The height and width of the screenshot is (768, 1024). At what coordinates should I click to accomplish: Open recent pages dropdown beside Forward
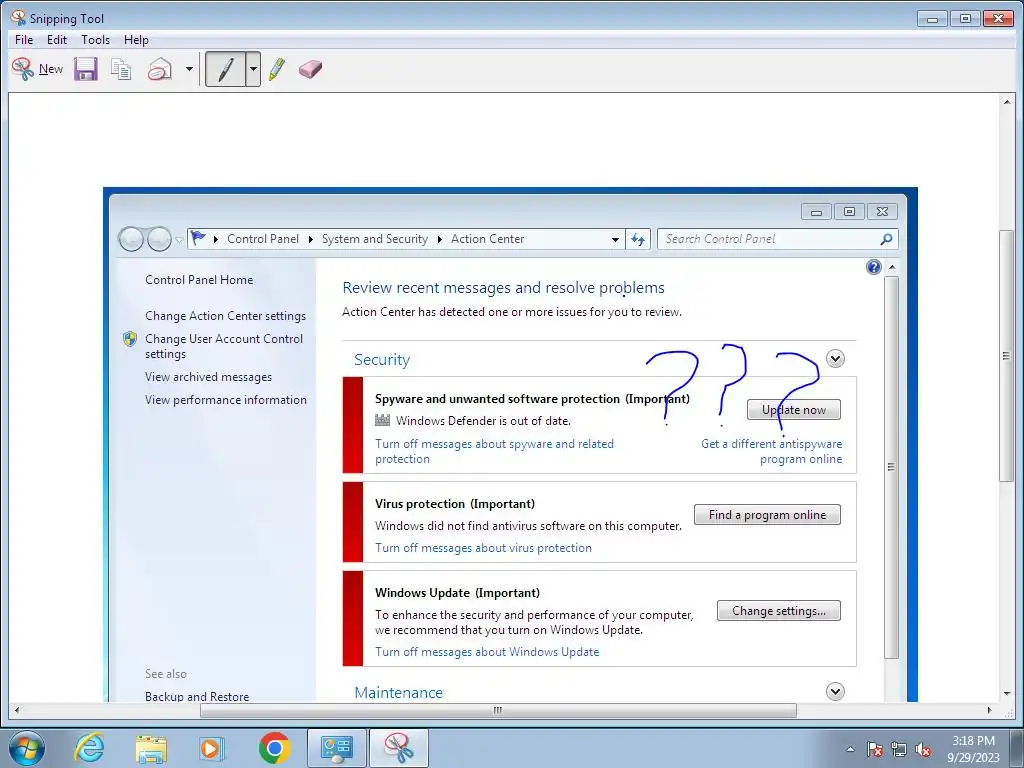[x=180, y=240]
